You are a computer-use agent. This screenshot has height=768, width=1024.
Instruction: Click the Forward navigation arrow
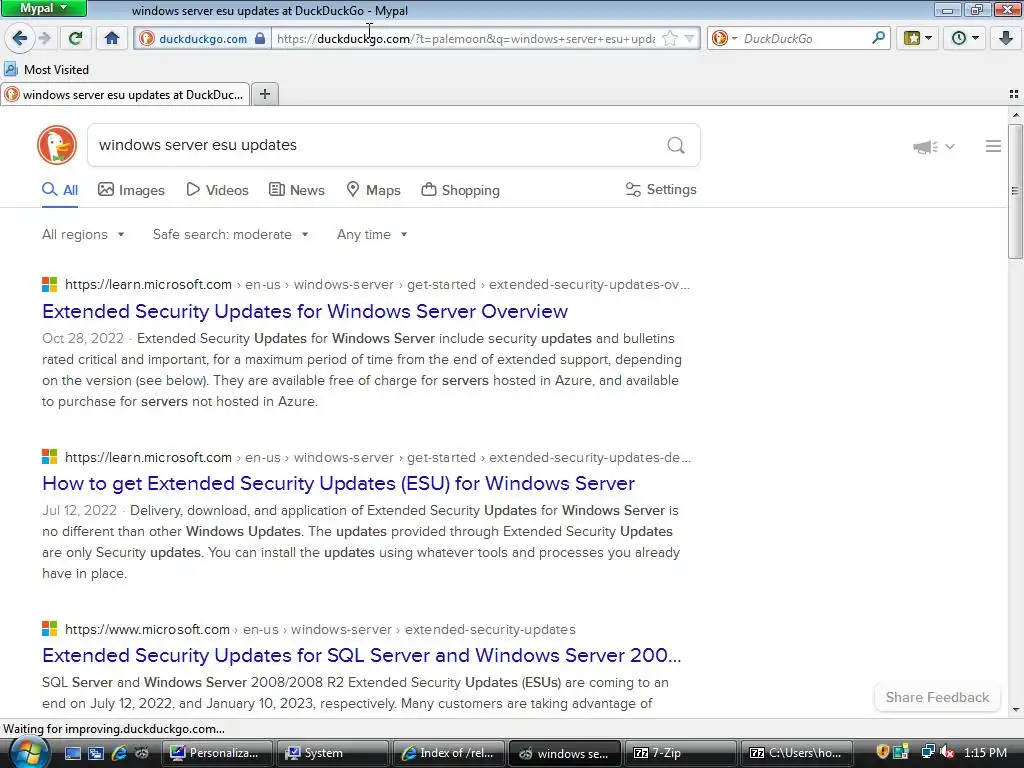[44, 38]
